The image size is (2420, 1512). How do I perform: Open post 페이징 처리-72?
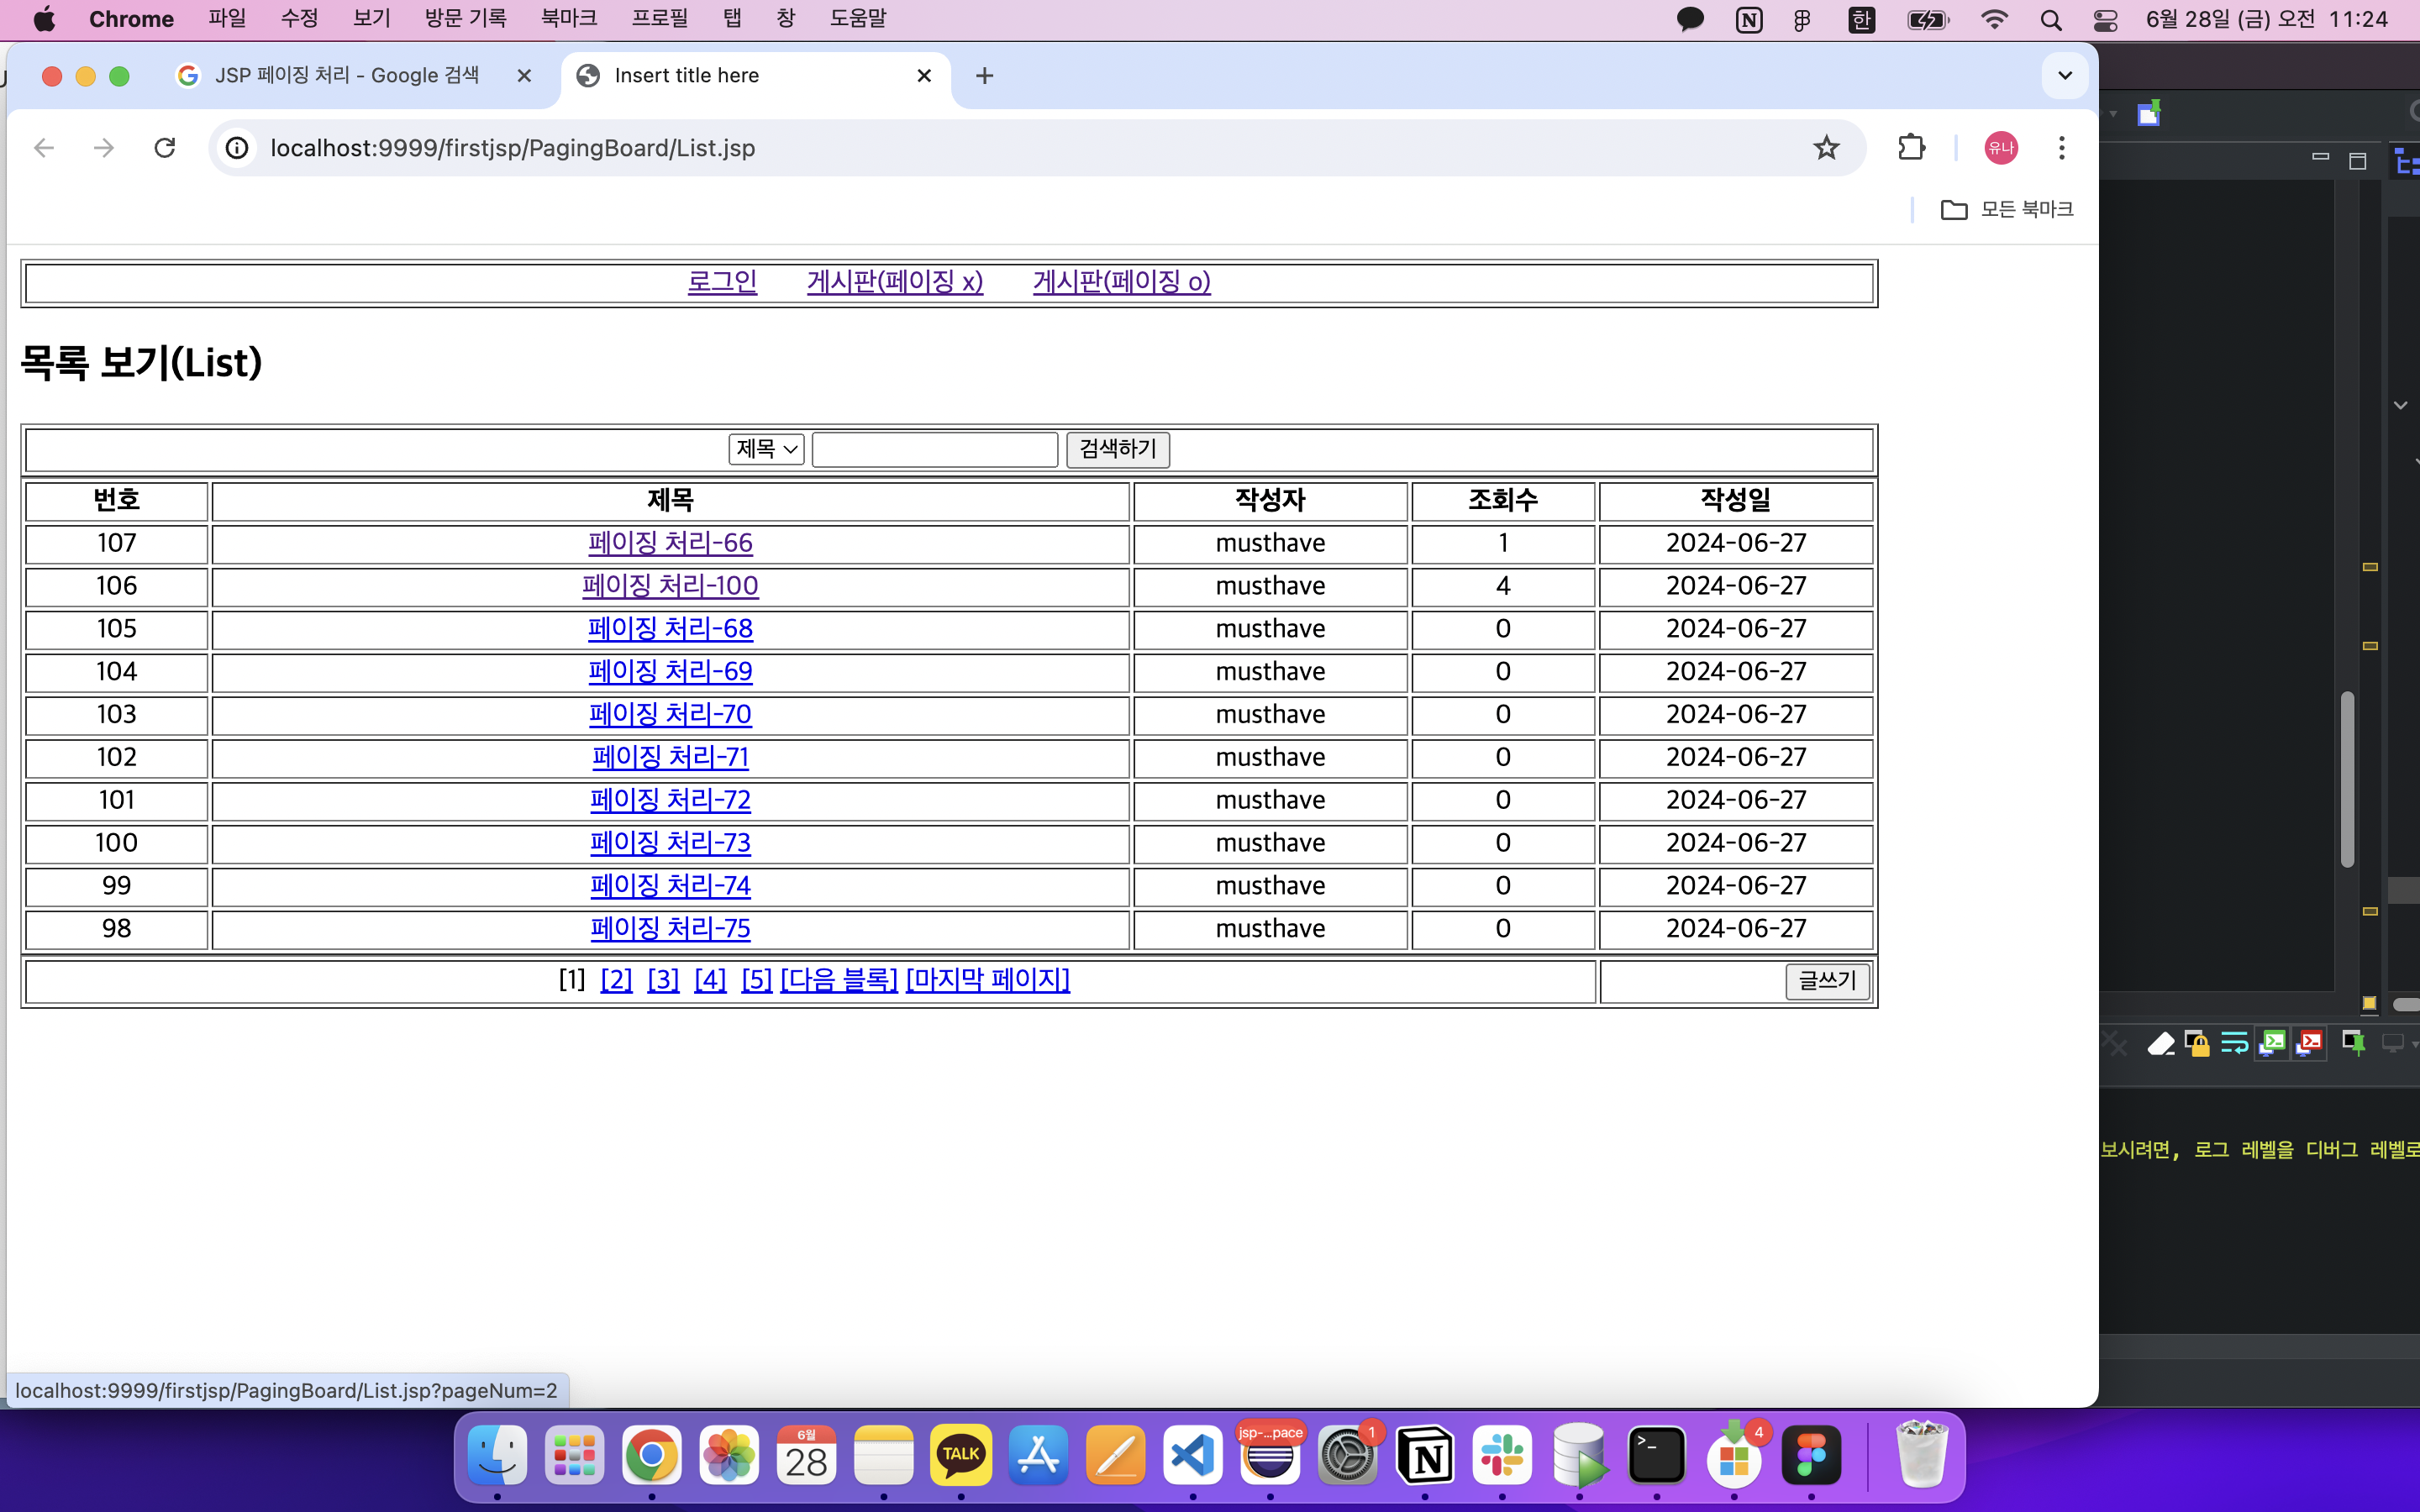pyautogui.click(x=670, y=801)
